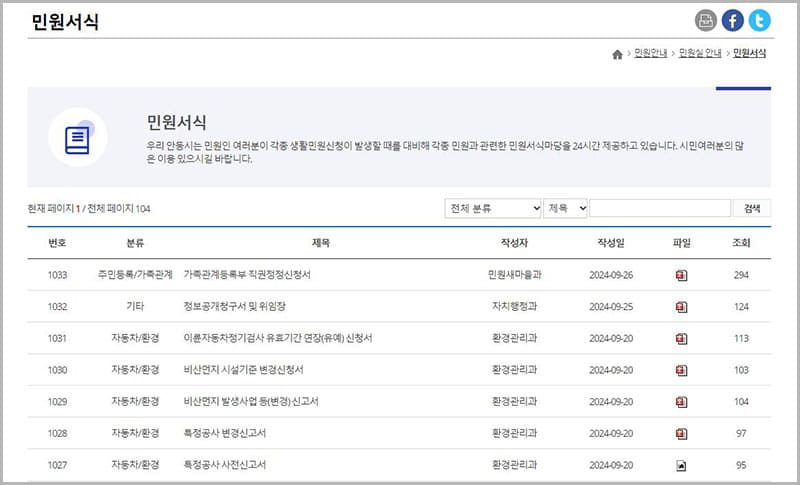Image resolution: width=800 pixels, height=485 pixels.
Task: Open the 제목 search field dropdown
Action: pos(565,209)
